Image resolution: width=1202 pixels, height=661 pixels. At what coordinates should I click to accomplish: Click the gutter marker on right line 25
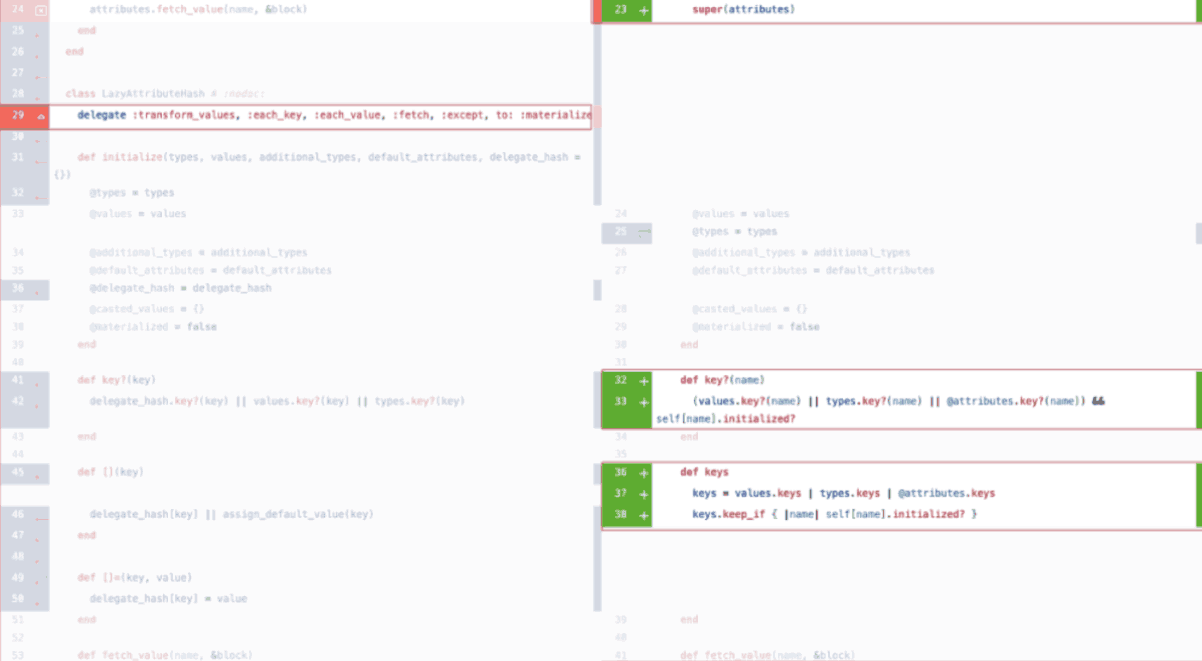pos(643,232)
